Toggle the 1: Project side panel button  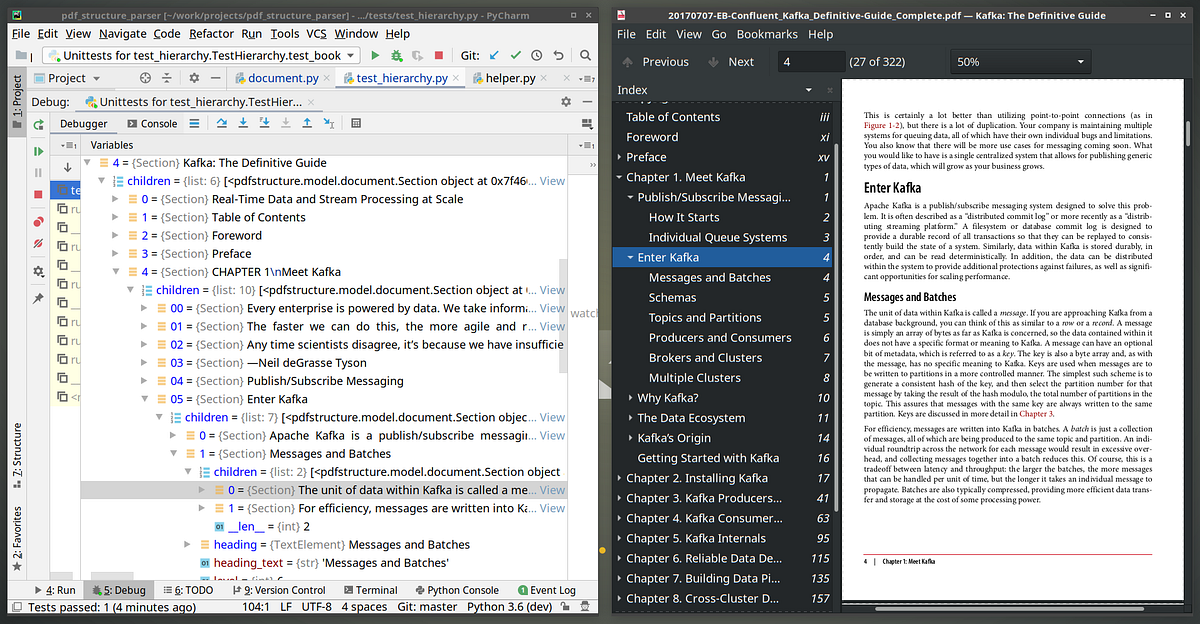[x=17, y=97]
